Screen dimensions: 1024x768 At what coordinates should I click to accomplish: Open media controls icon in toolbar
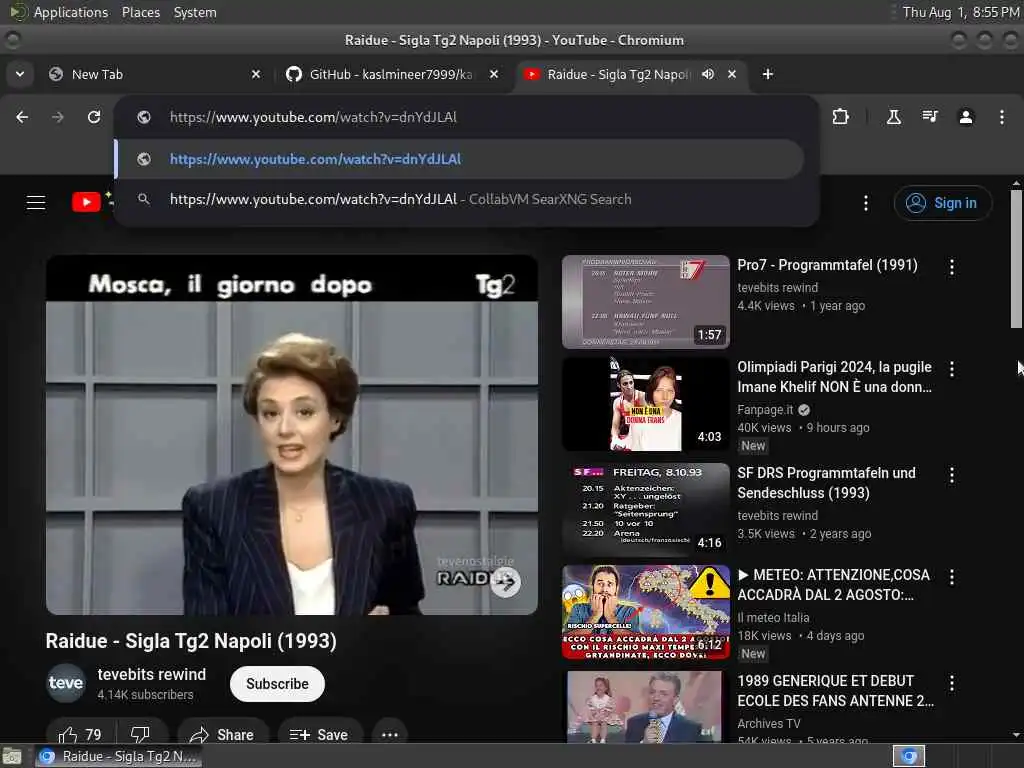930,117
